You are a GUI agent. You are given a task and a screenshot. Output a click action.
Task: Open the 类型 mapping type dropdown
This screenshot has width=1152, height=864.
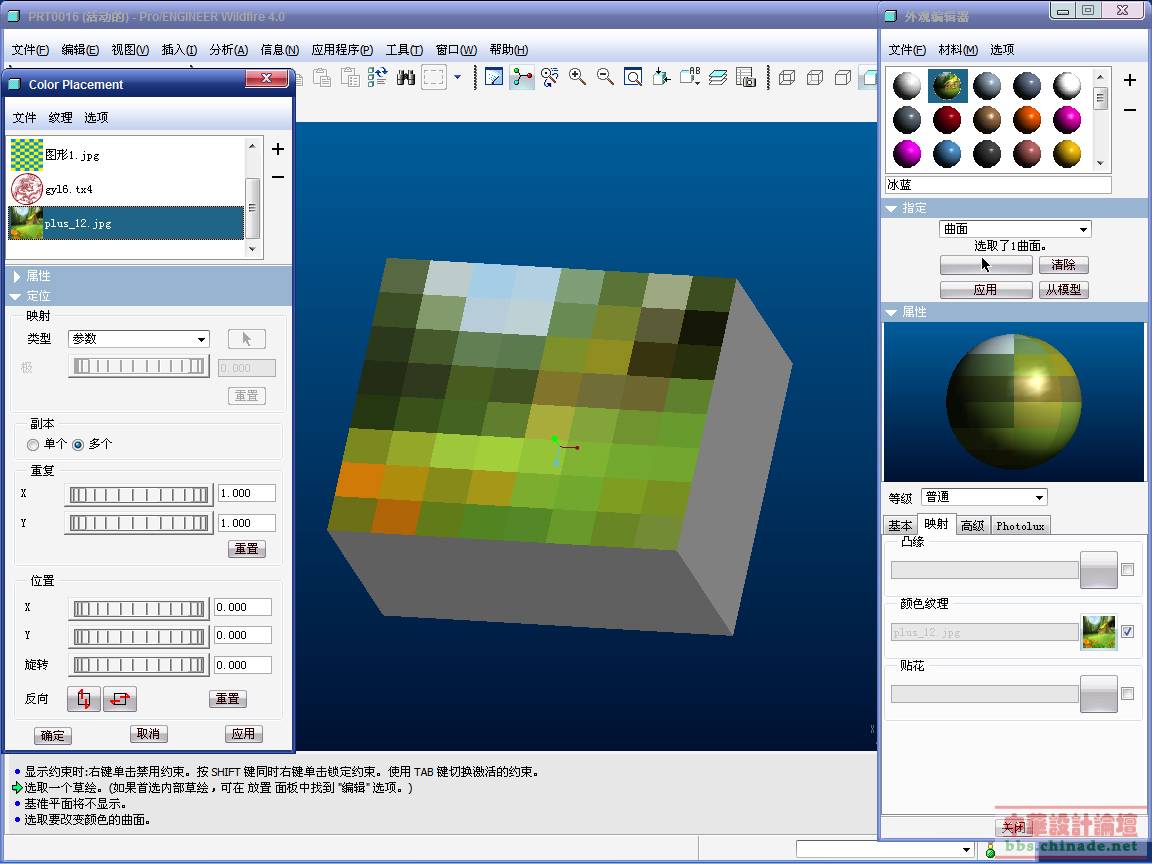pyautogui.click(x=138, y=339)
